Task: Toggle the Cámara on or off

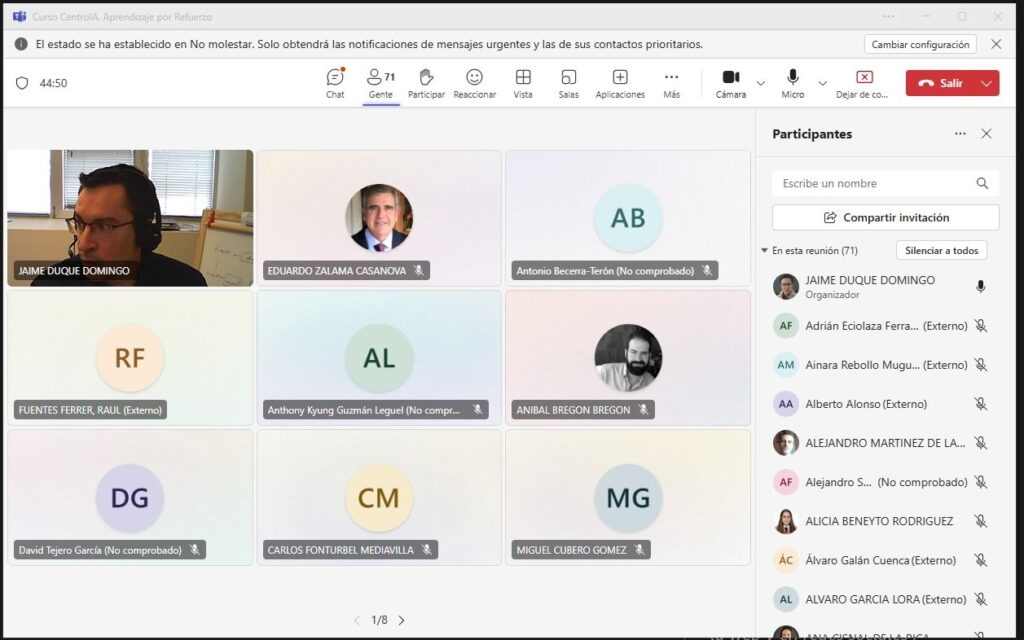Action: (x=731, y=84)
